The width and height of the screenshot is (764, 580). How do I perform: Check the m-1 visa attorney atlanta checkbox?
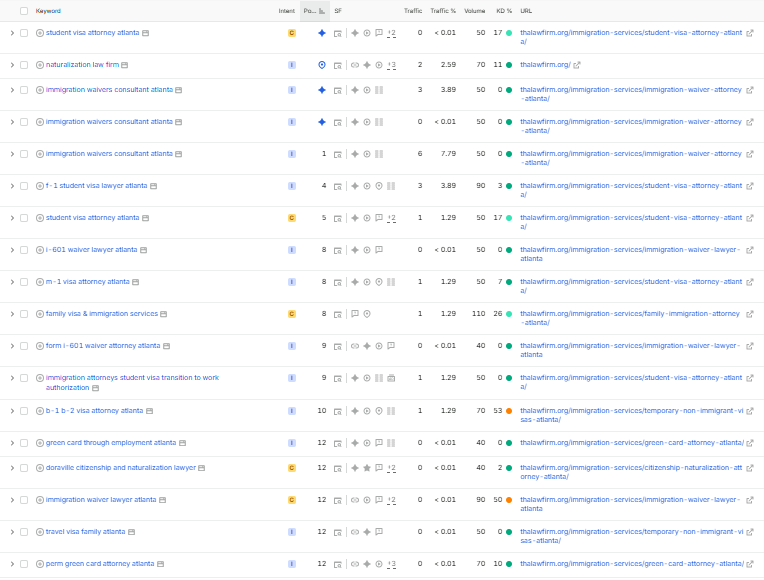(x=24, y=282)
